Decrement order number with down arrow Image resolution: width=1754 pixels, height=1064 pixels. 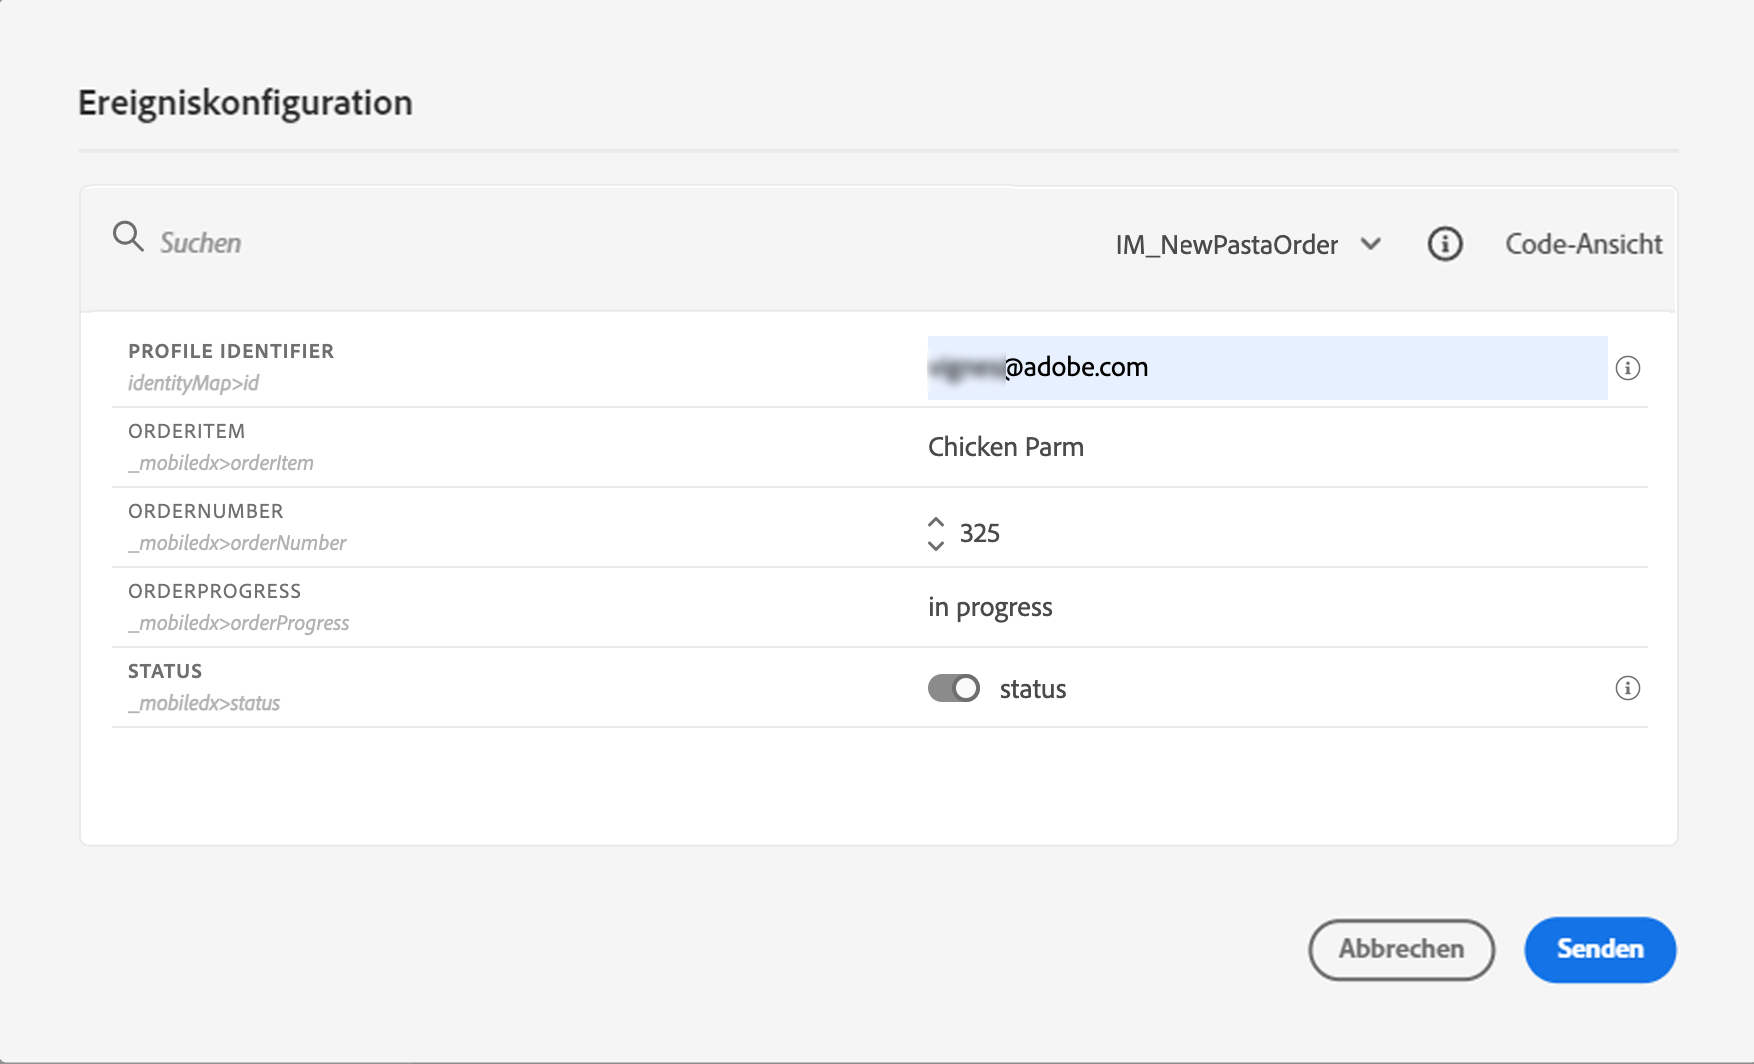tap(936, 545)
